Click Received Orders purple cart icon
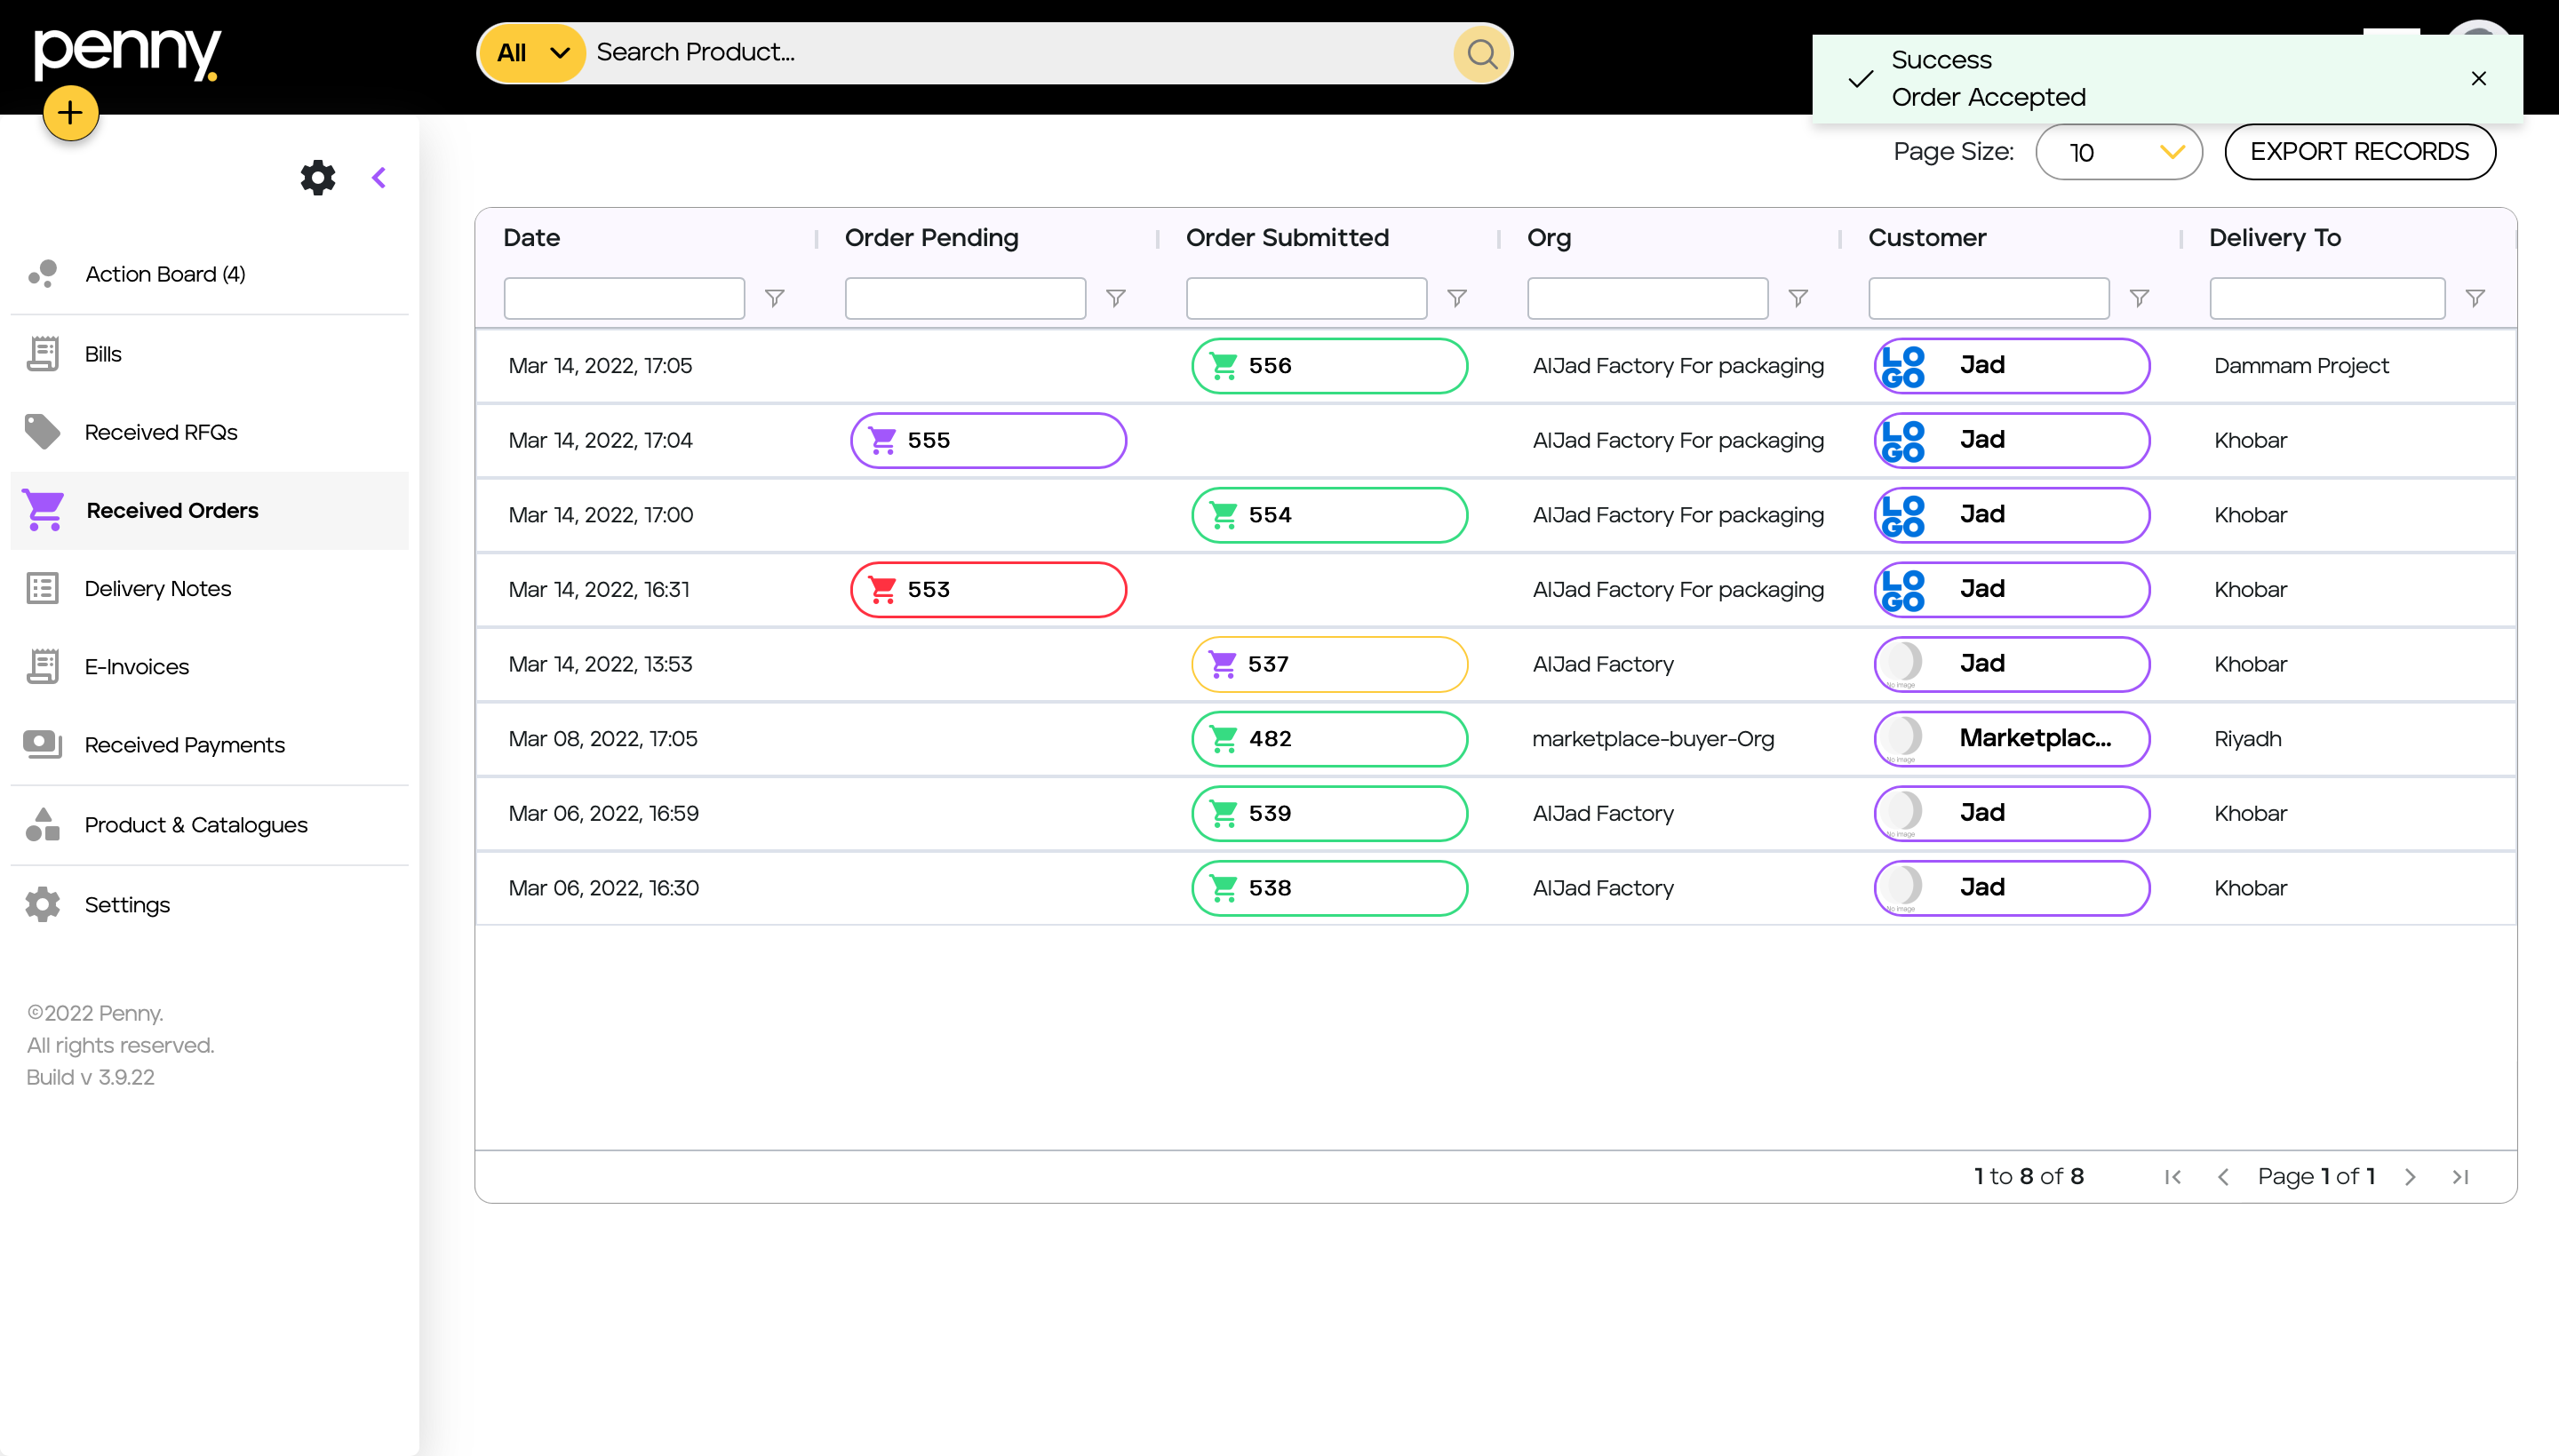This screenshot has height=1456, width=2559. (x=44, y=511)
